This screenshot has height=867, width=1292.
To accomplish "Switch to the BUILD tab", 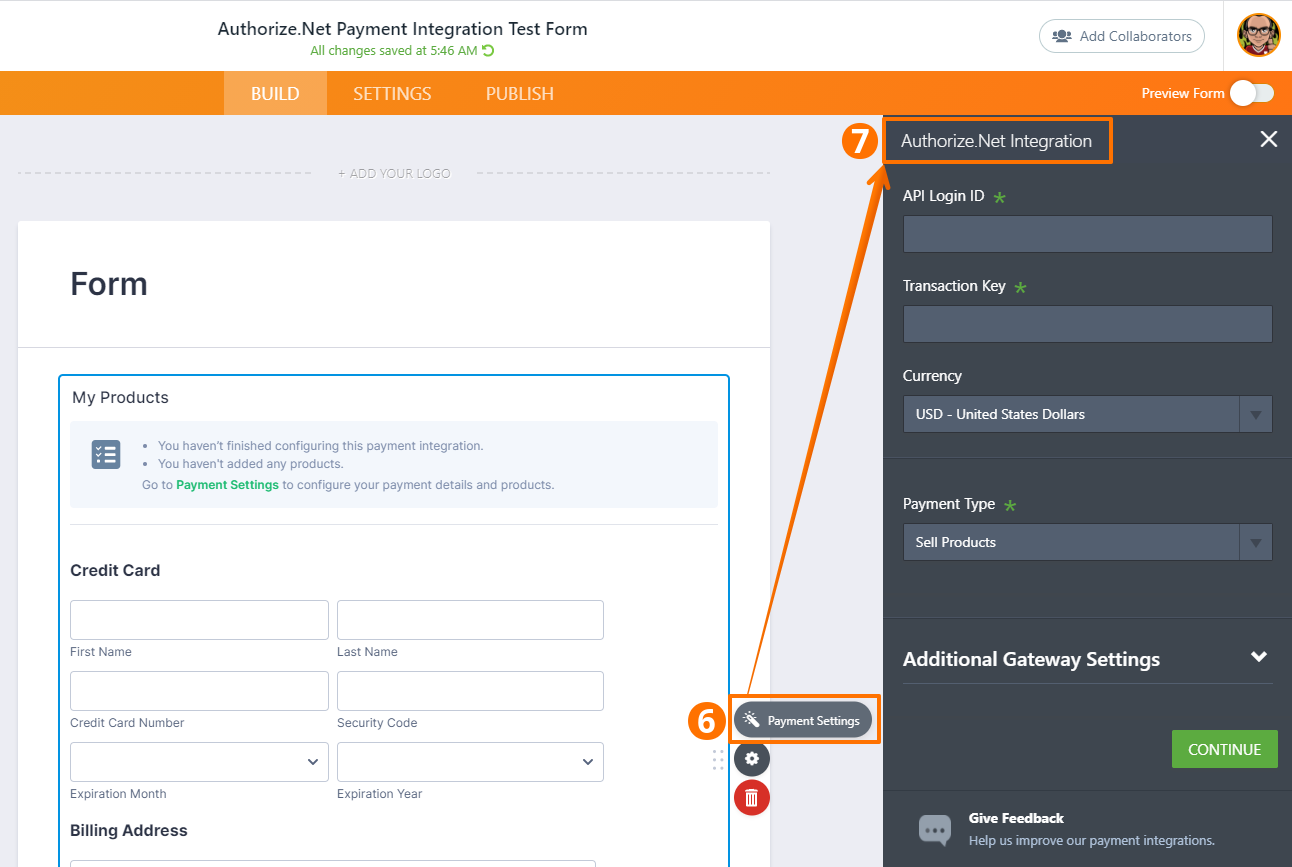I will click(275, 93).
